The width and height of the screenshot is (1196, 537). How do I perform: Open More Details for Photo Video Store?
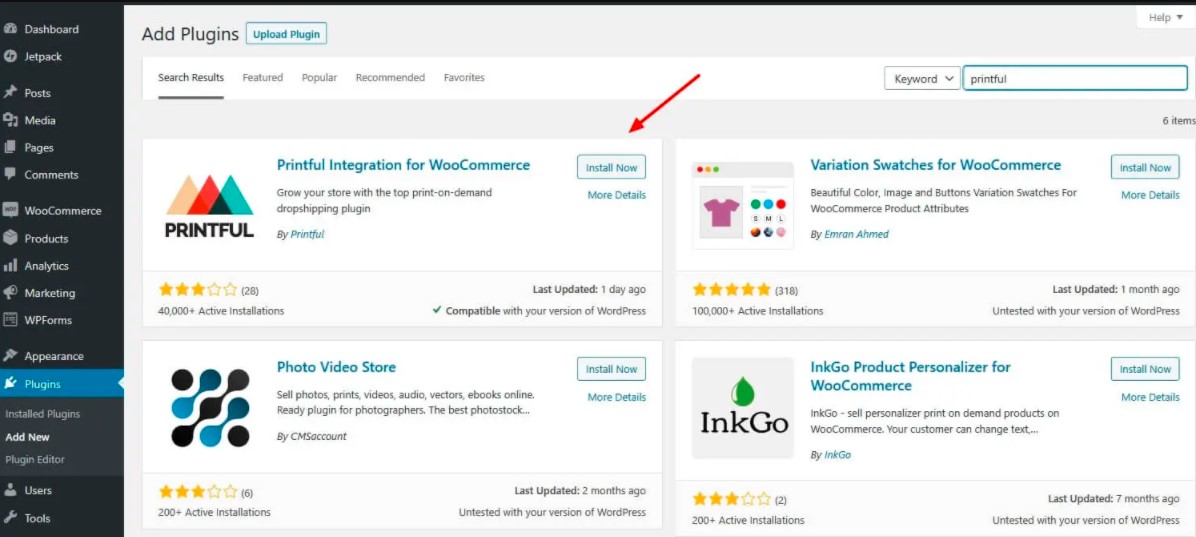[x=616, y=397]
